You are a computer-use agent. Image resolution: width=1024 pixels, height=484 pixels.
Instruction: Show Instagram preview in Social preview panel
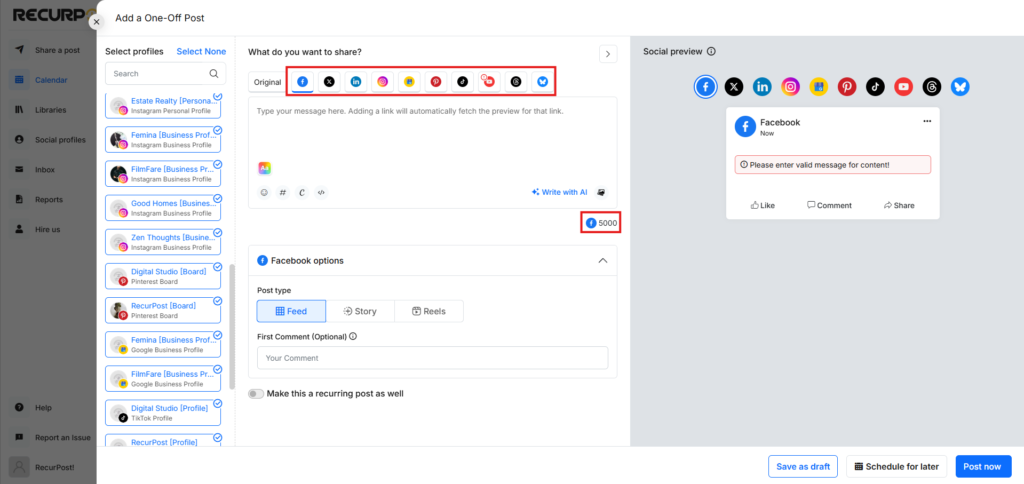pos(791,86)
